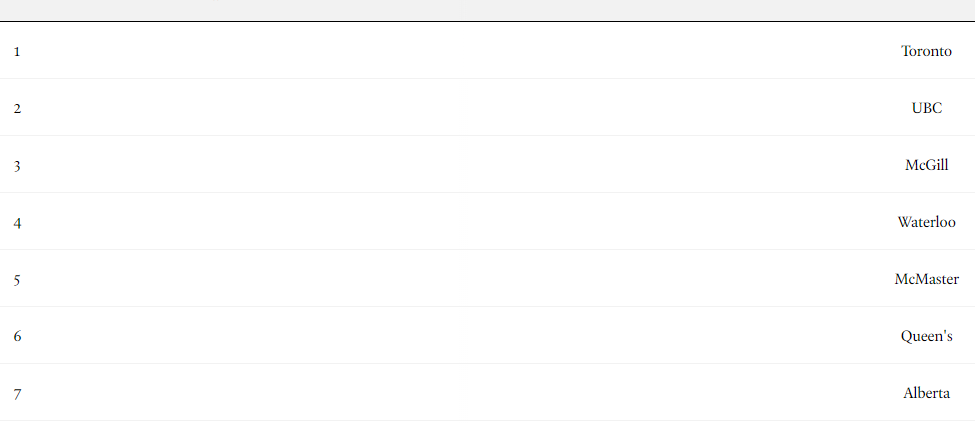Click the rank number 1 cell
975x423 pixels.
click(17, 52)
